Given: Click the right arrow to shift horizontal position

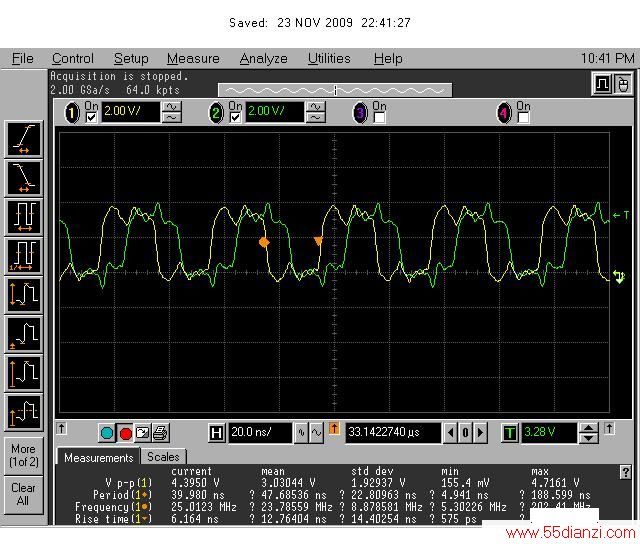Looking at the screenshot, I should [480, 433].
